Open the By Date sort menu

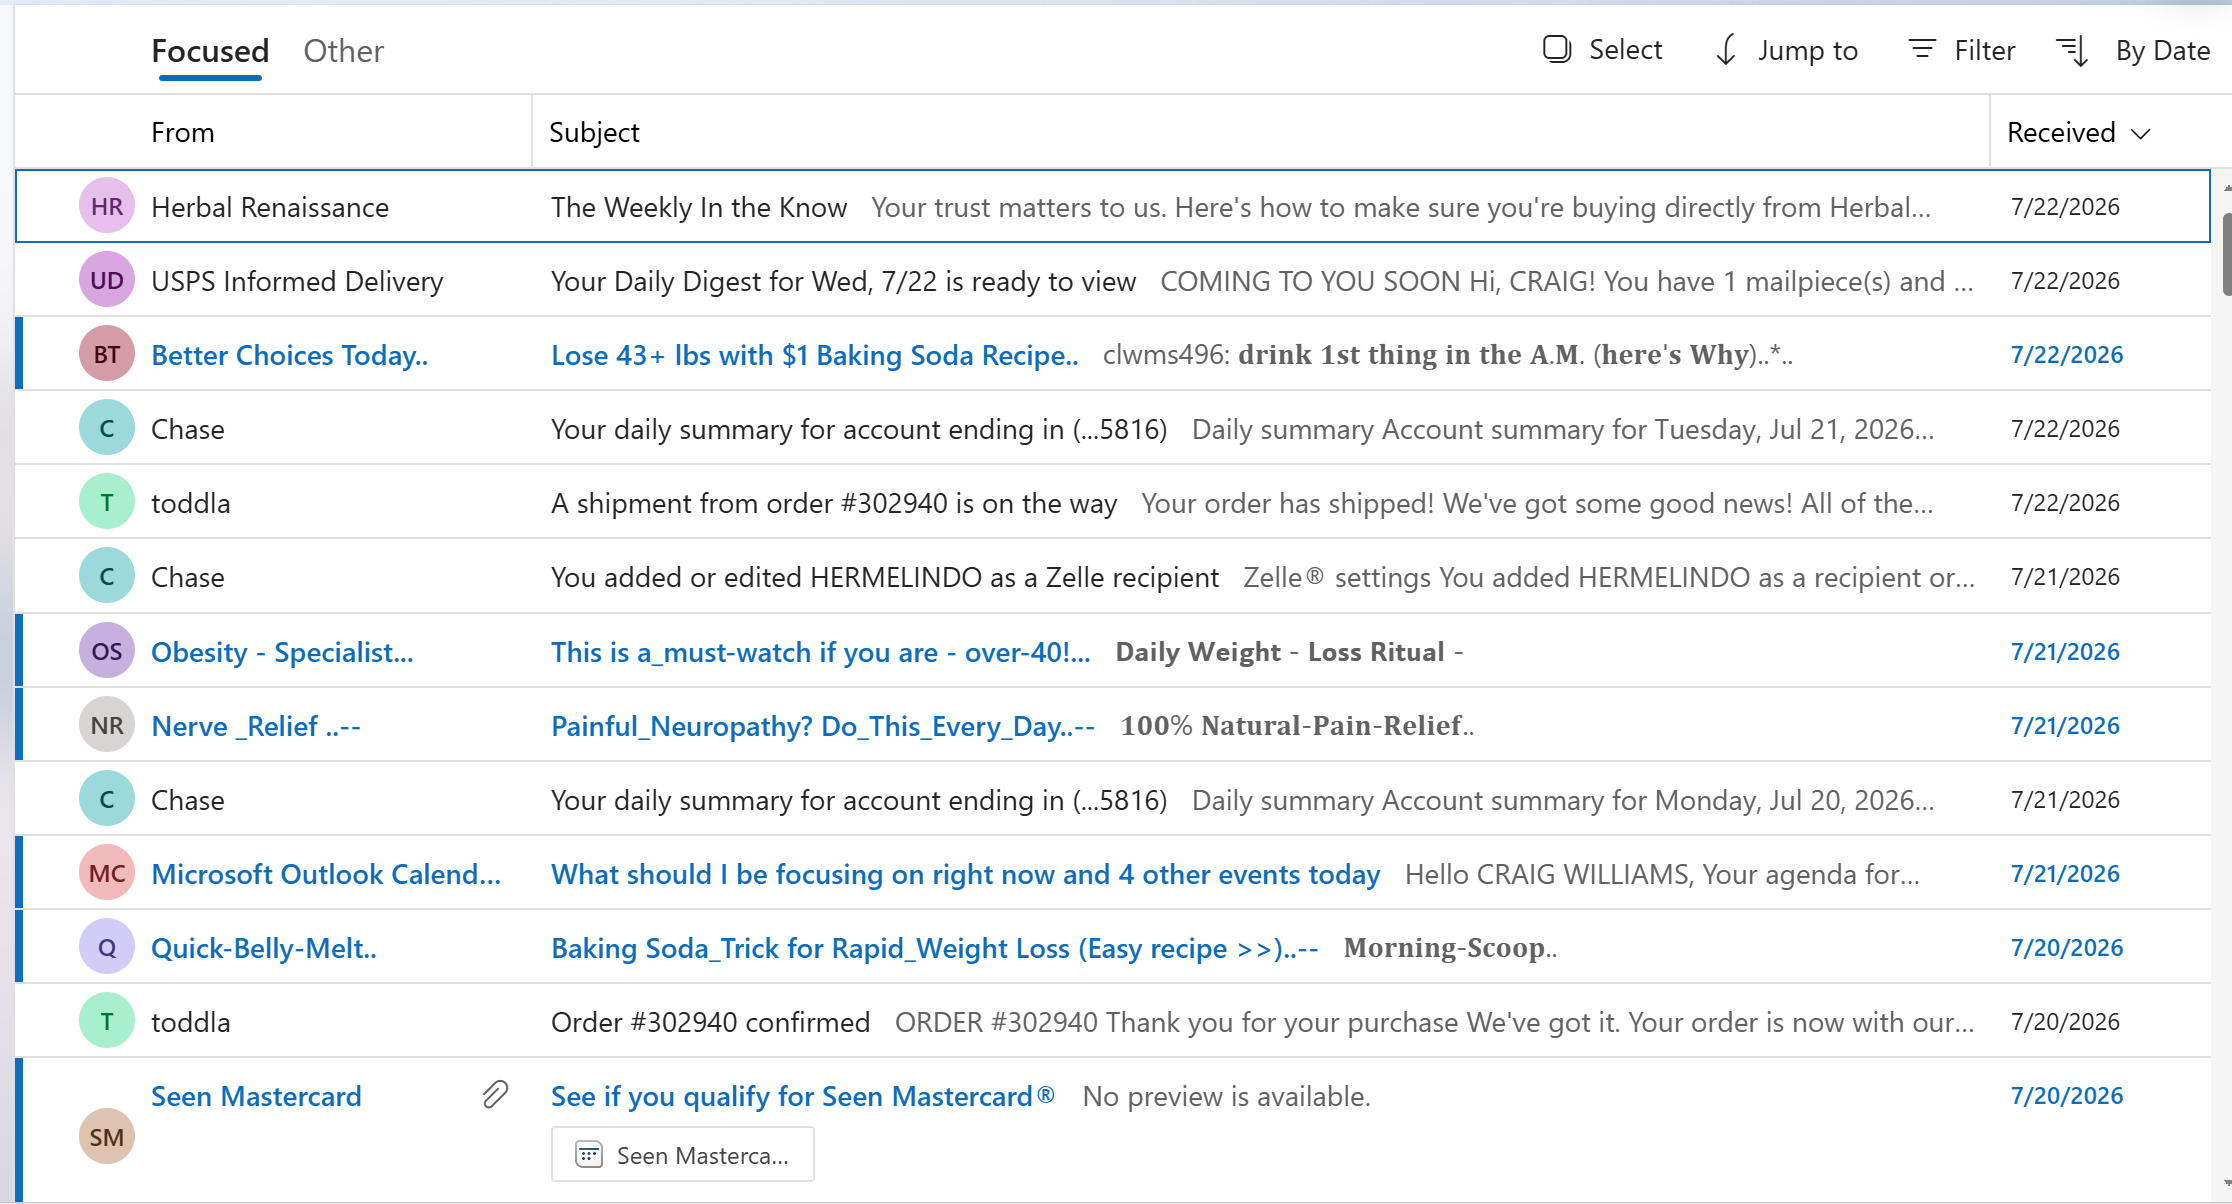click(x=2132, y=51)
